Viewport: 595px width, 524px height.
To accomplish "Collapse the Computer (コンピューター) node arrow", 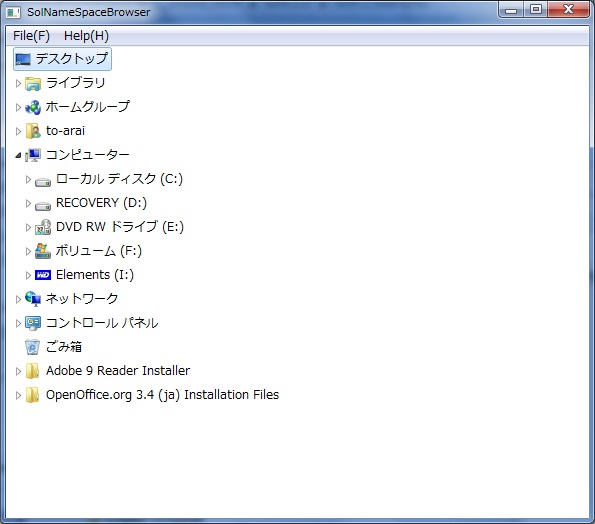I will (18, 155).
